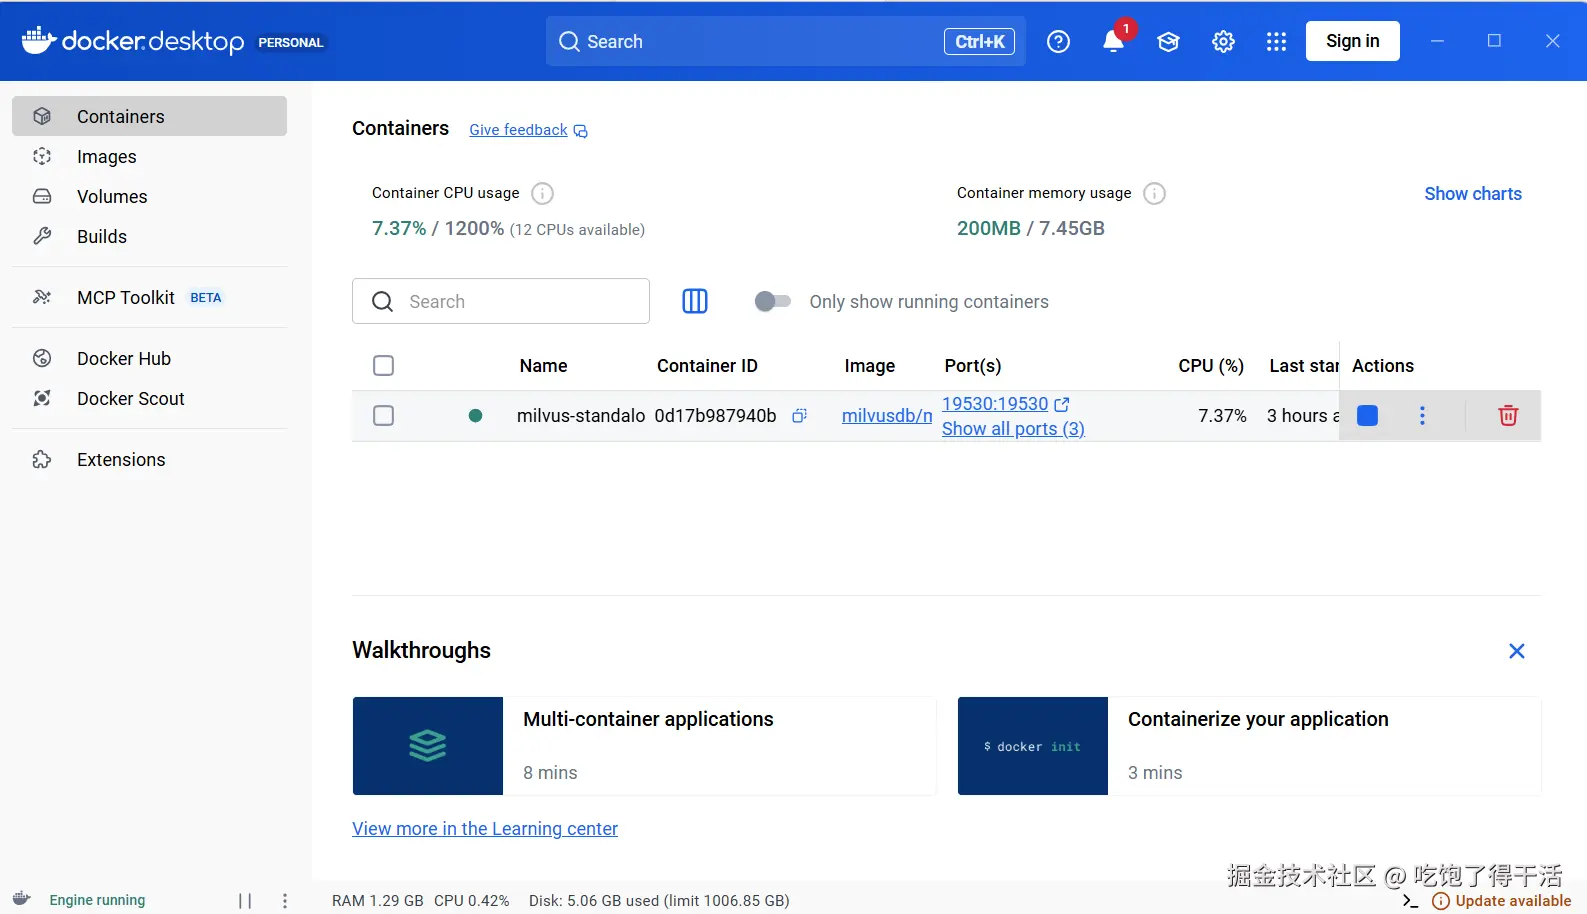The height and width of the screenshot is (914, 1587).
Task: Open the milvusdb image link
Action: (x=887, y=415)
